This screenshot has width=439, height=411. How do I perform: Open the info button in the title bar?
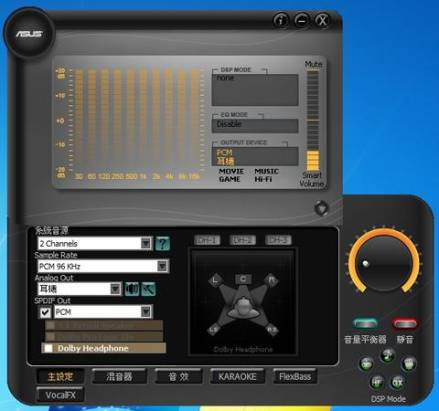point(281,21)
